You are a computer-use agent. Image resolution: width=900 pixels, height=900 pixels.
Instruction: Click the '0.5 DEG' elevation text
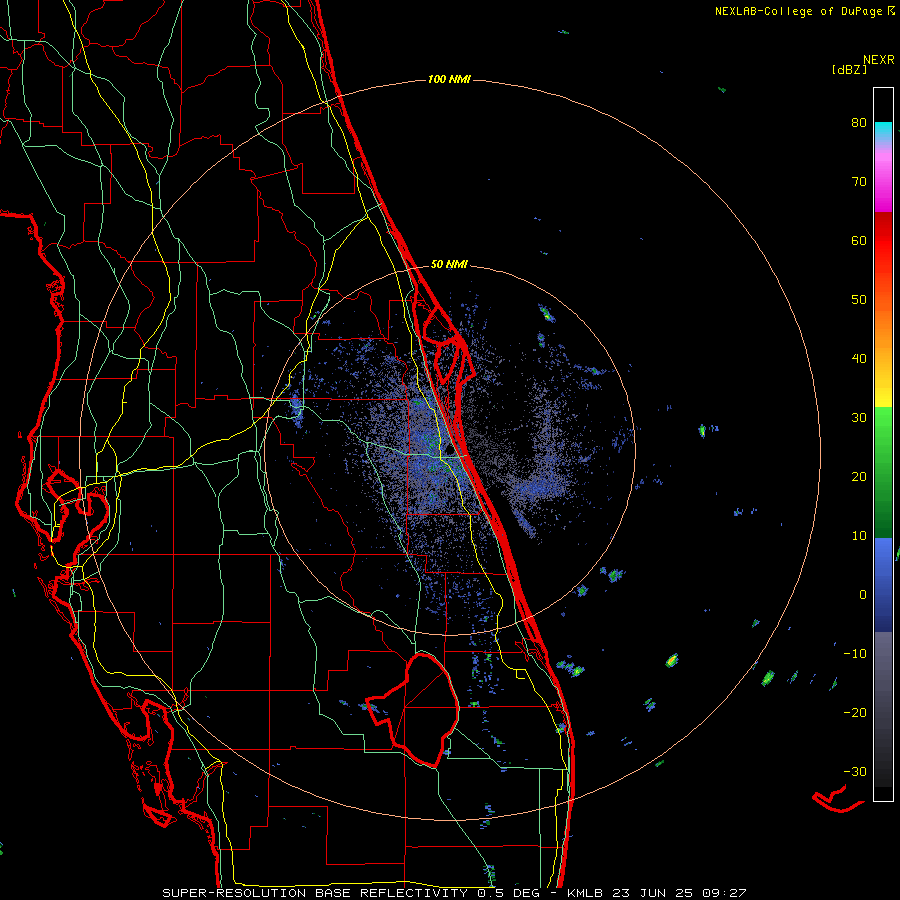[509, 893]
